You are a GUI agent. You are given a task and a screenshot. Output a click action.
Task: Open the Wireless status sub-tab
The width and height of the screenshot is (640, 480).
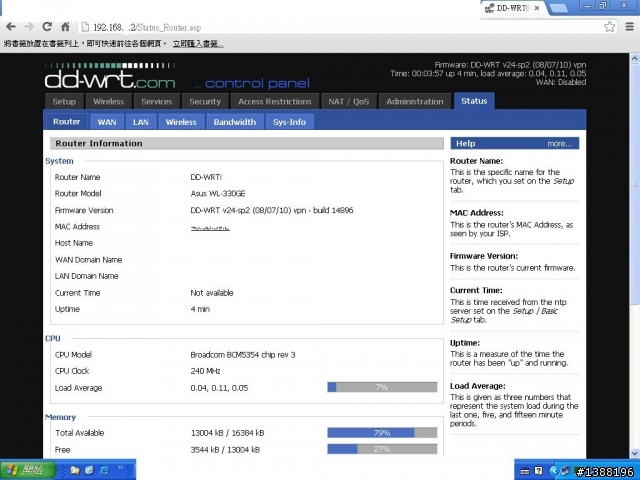pyautogui.click(x=181, y=122)
